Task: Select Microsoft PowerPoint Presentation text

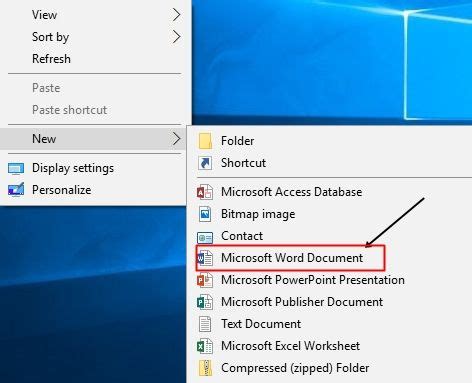Action: pyautogui.click(x=313, y=280)
